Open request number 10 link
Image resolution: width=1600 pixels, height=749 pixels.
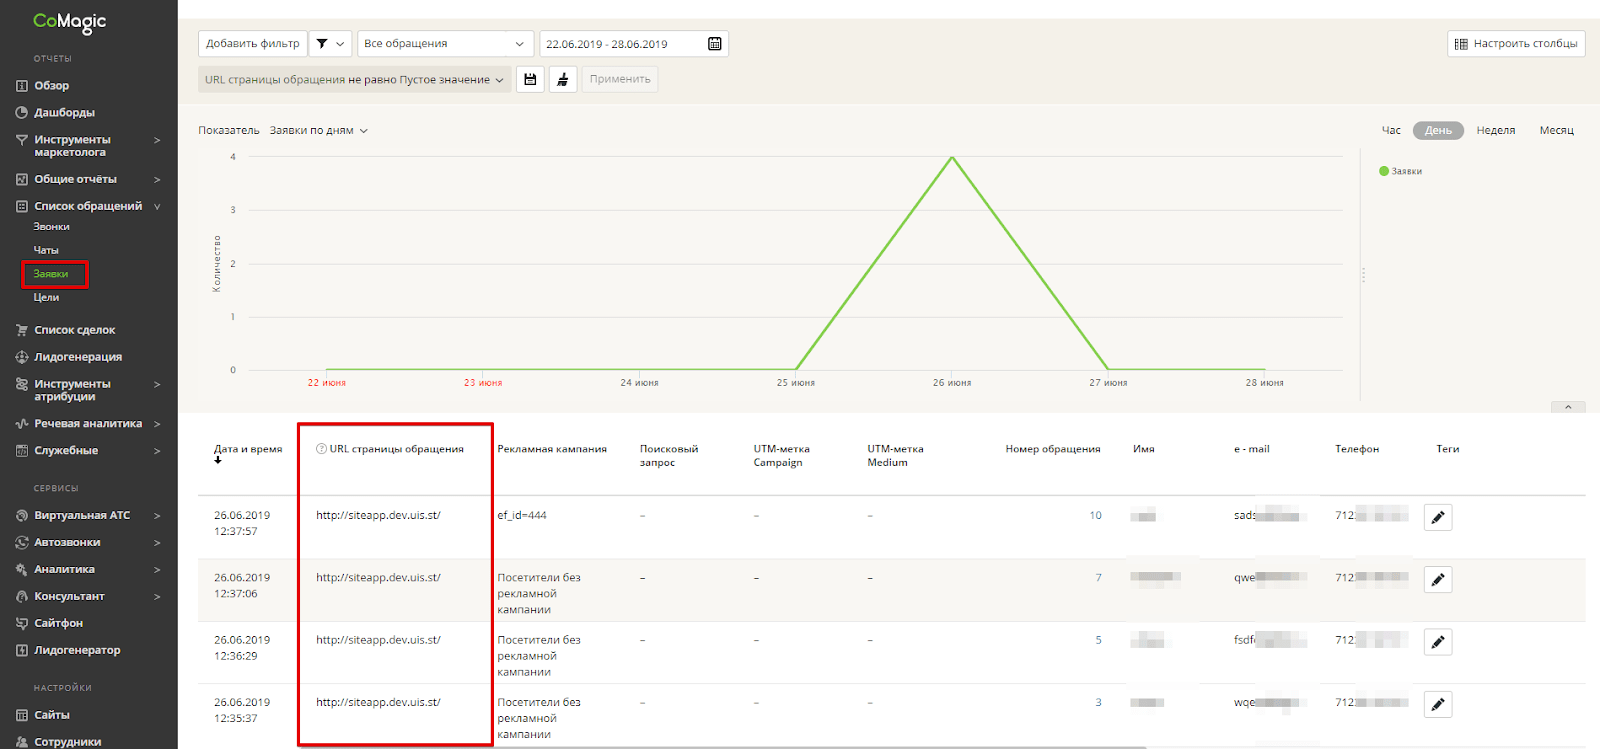(x=1095, y=516)
